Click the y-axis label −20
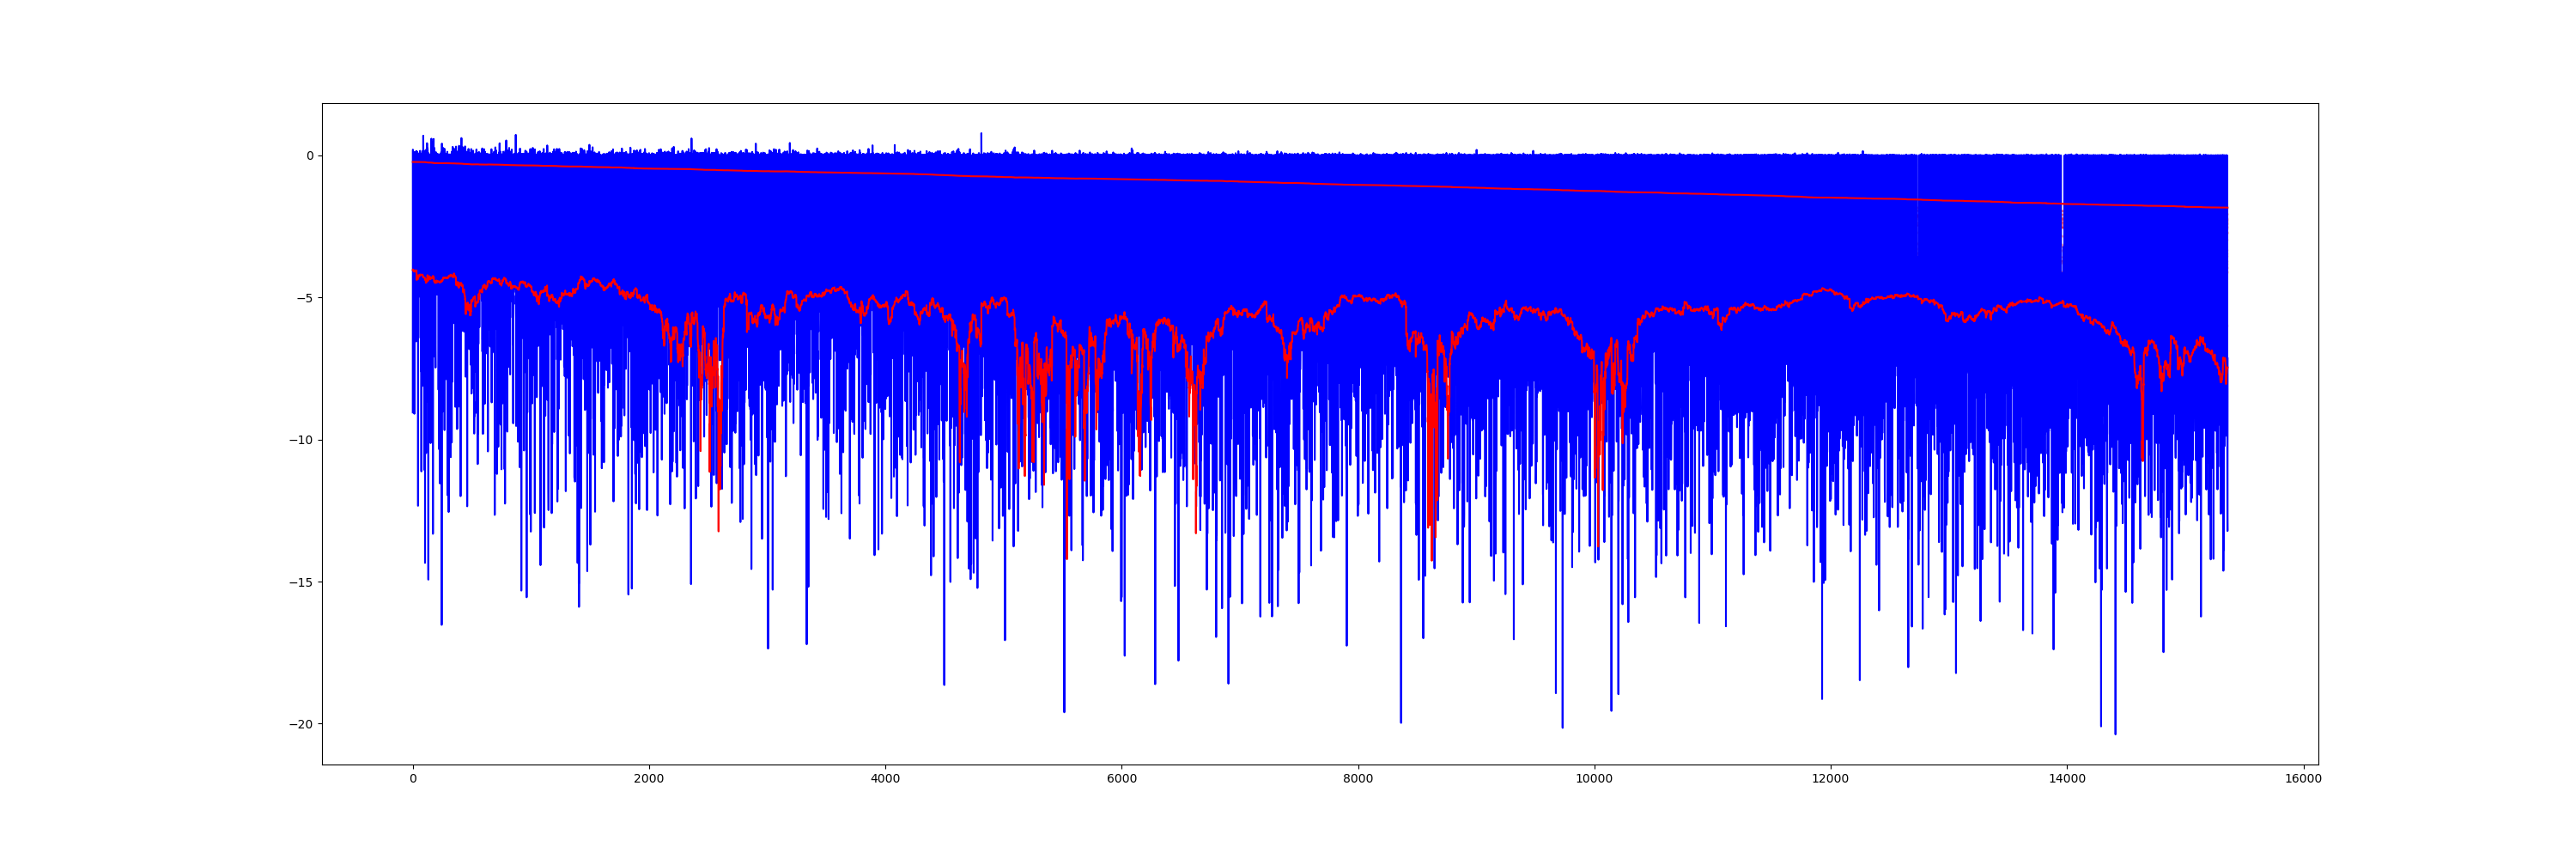Image resolution: width=2576 pixels, height=859 pixels. tap(301, 724)
